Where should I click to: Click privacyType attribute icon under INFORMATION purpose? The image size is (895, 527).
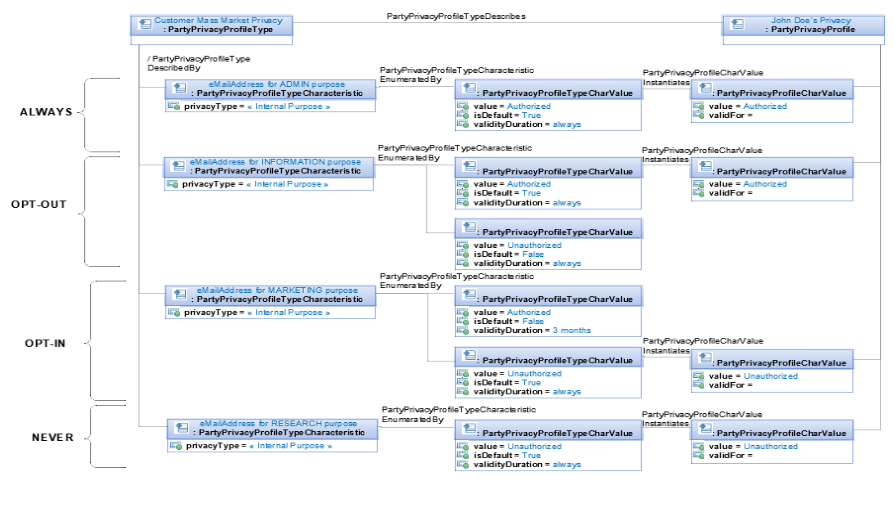(x=172, y=184)
